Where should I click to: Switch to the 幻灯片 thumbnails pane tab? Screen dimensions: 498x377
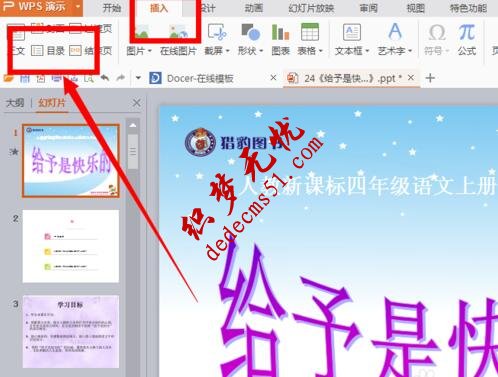52,103
